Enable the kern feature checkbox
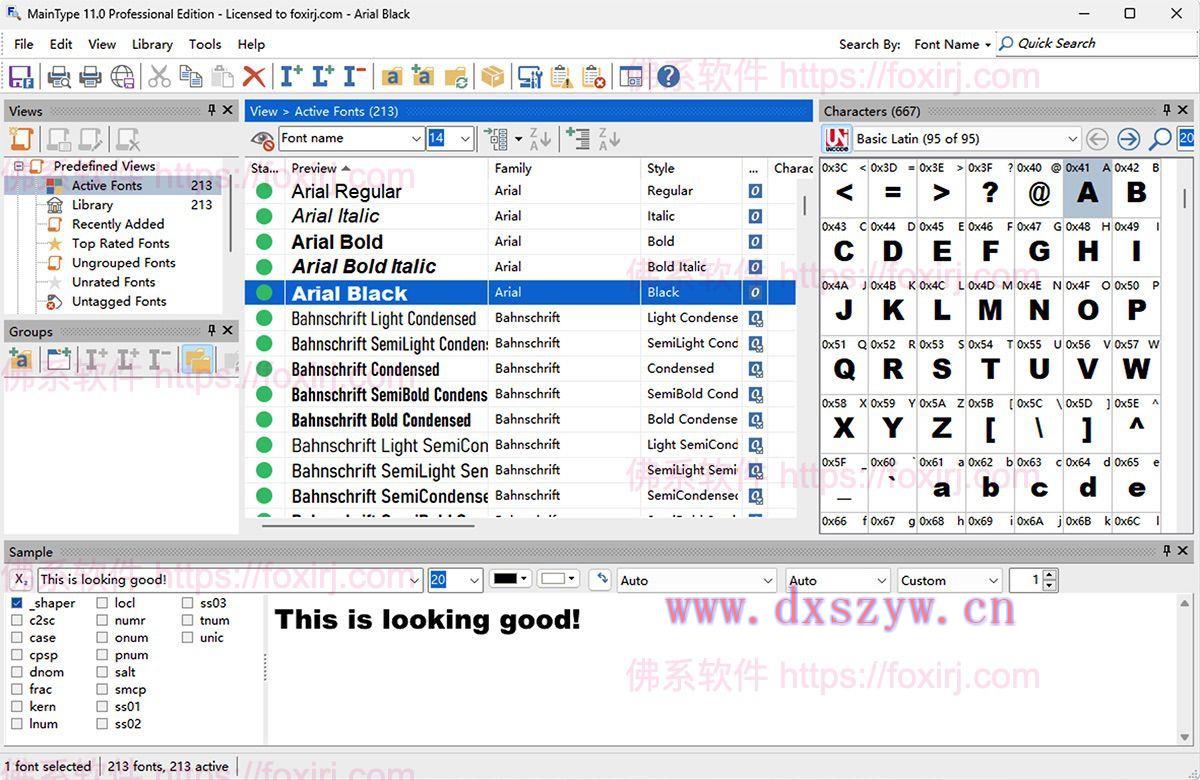The width and height of the screenshot is (1200, 780). coord(16,706)
